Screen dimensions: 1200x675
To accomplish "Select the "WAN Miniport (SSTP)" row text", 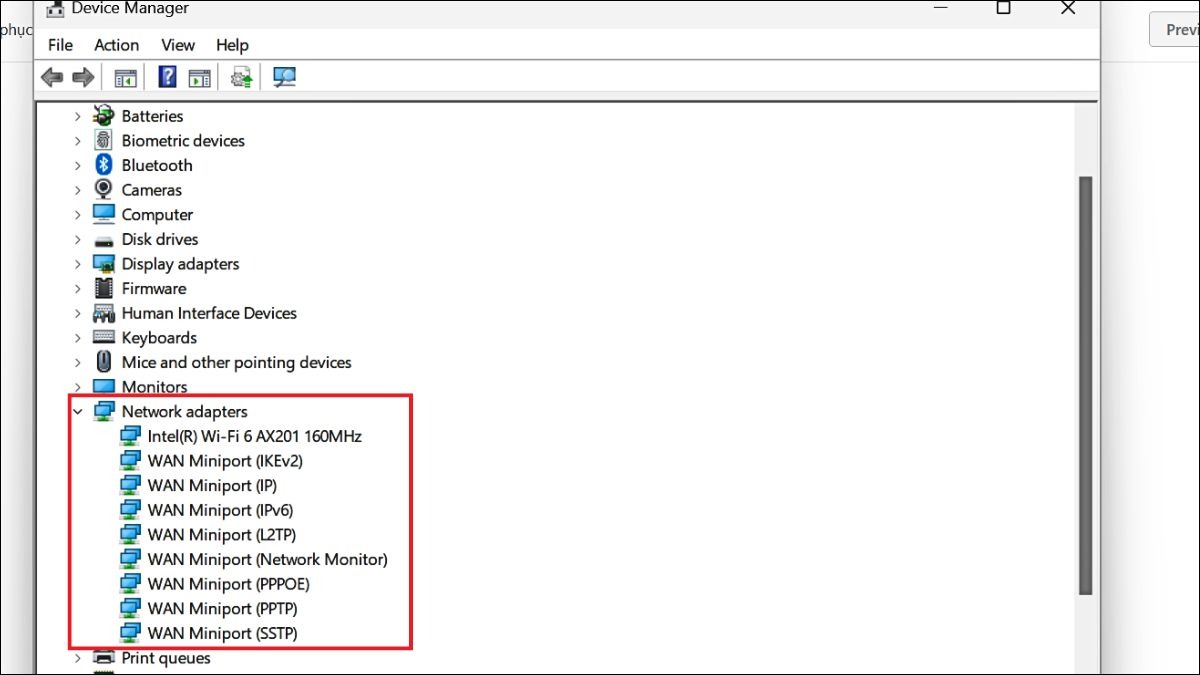I will pyautogui.click(x=223, y=633).
